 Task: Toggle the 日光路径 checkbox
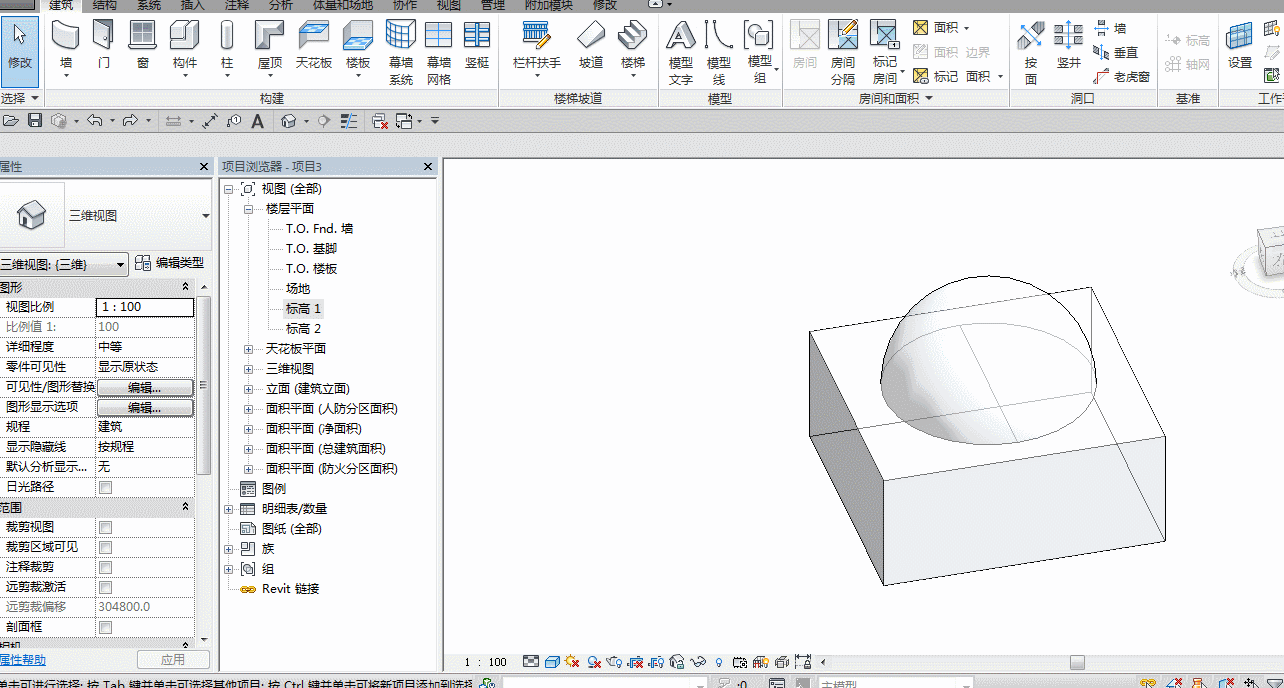point(106,487)
